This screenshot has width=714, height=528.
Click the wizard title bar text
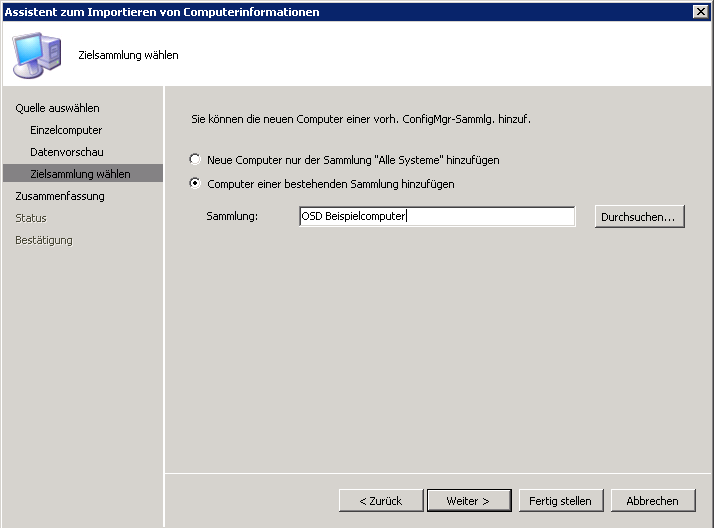tap(163, 11)
